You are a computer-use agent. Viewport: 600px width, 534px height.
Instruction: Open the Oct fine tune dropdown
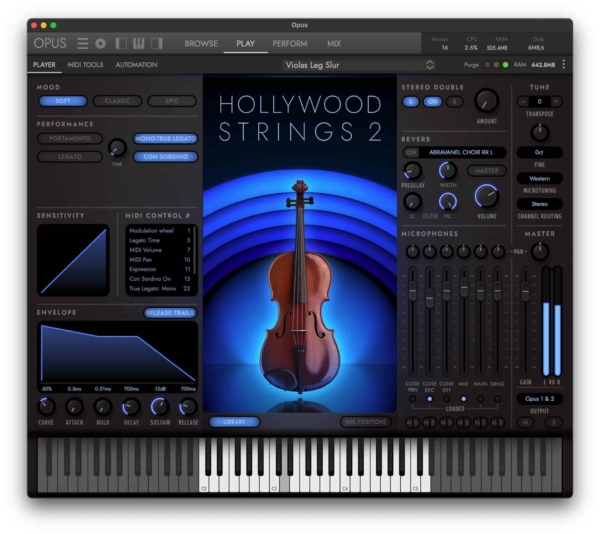click(x=540, y=152)
